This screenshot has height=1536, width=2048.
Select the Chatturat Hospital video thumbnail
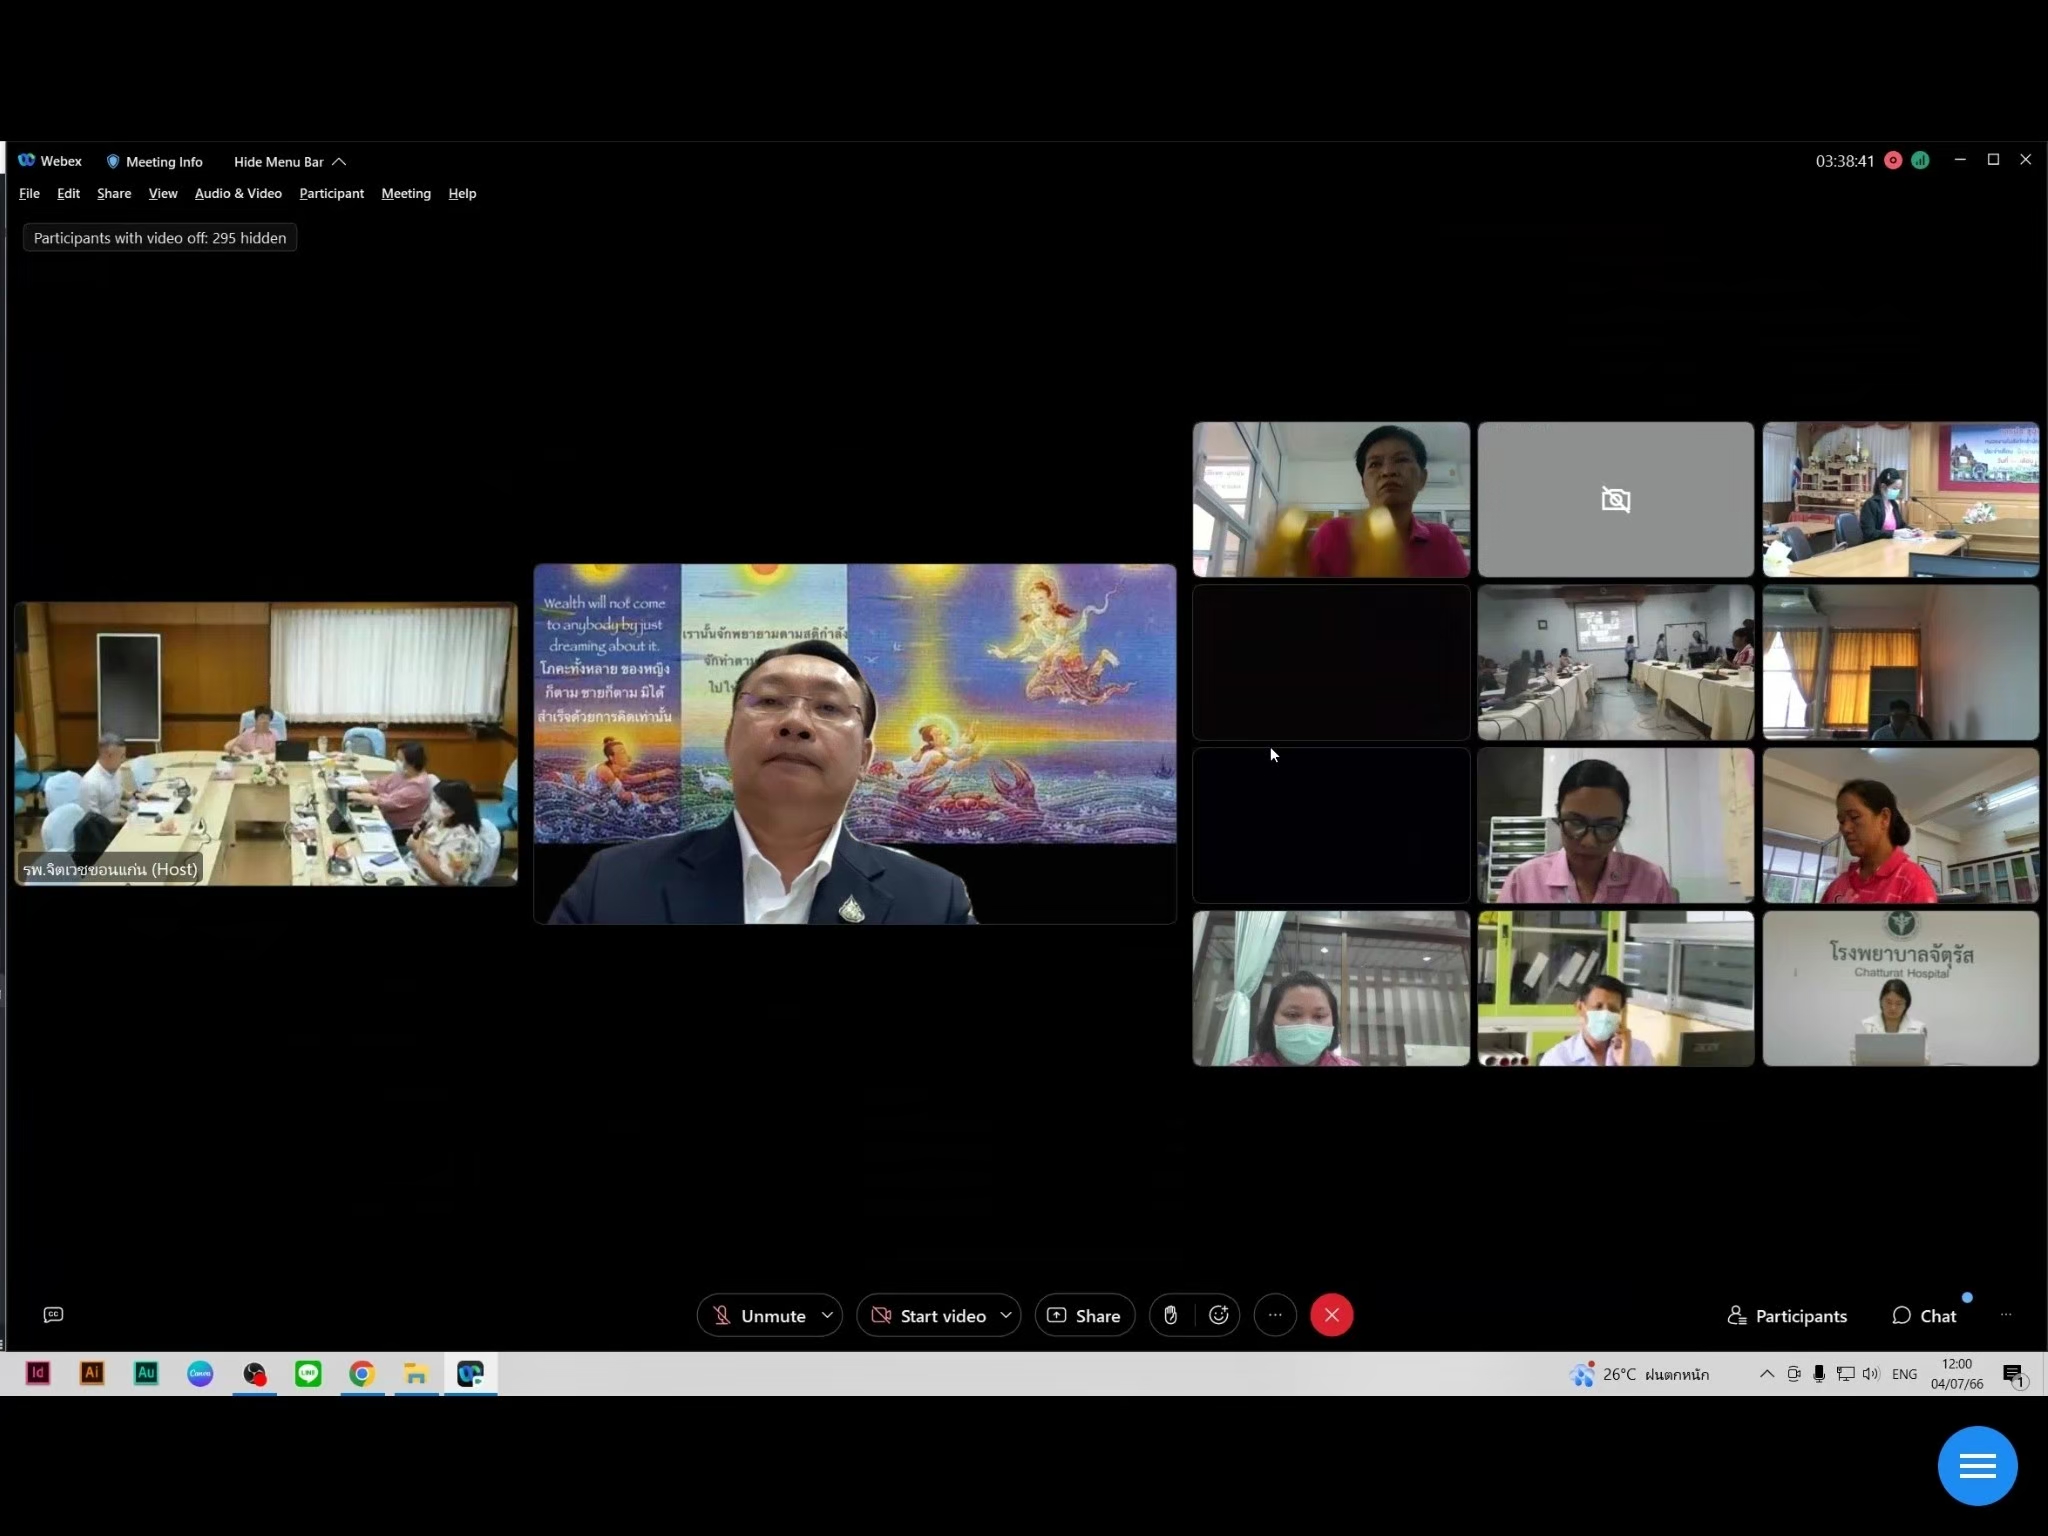point(1900,988)
